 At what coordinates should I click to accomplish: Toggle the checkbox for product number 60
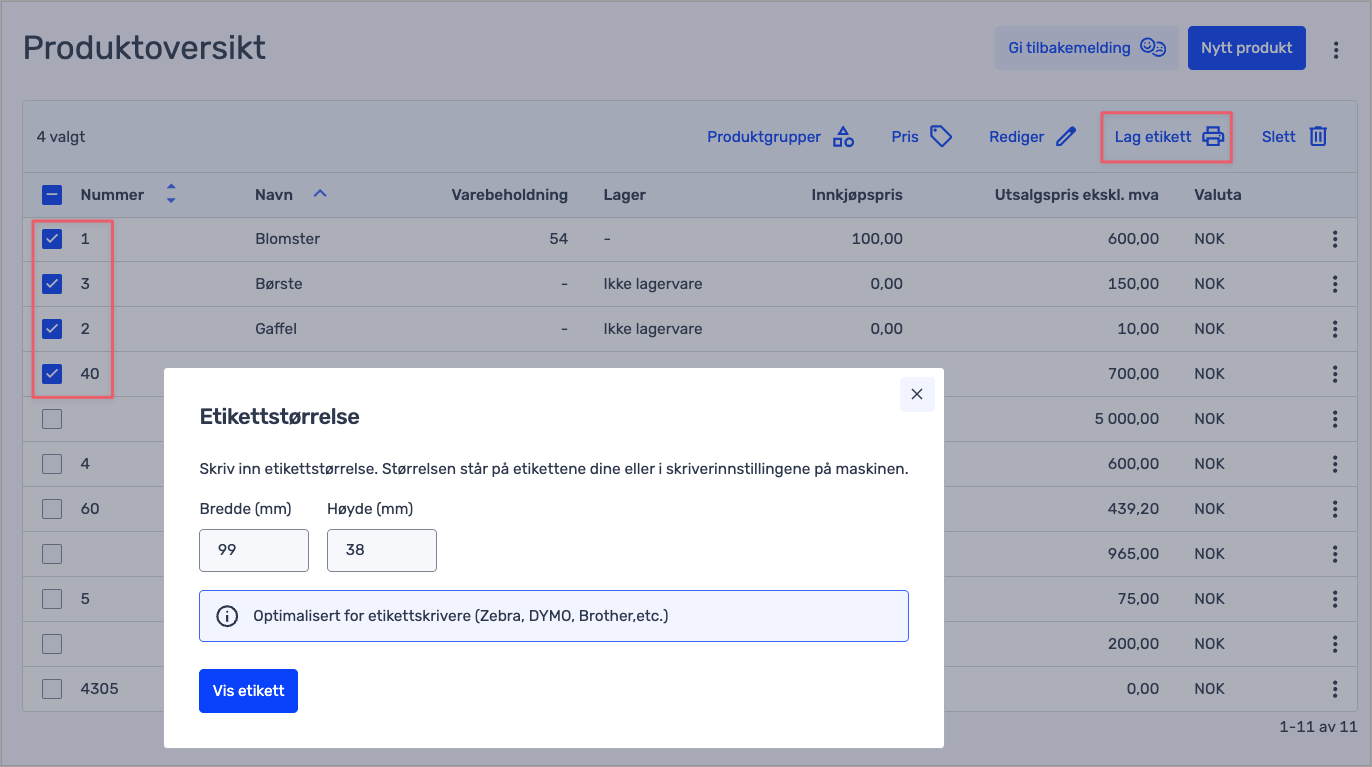click(x=52, y=509)
